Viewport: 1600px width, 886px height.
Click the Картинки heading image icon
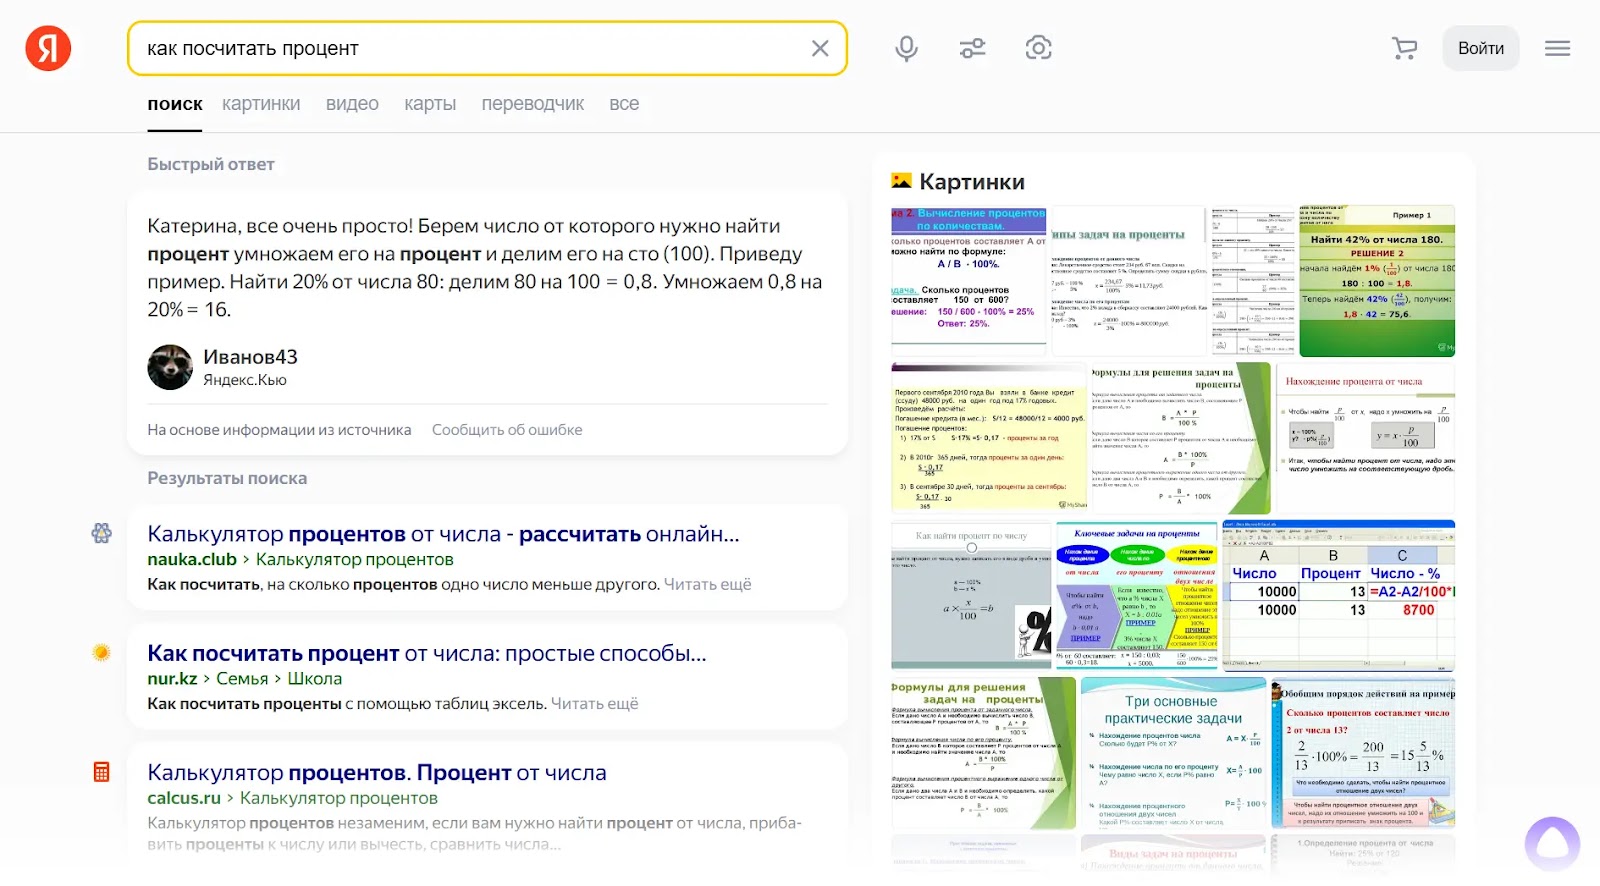point(901,181)
